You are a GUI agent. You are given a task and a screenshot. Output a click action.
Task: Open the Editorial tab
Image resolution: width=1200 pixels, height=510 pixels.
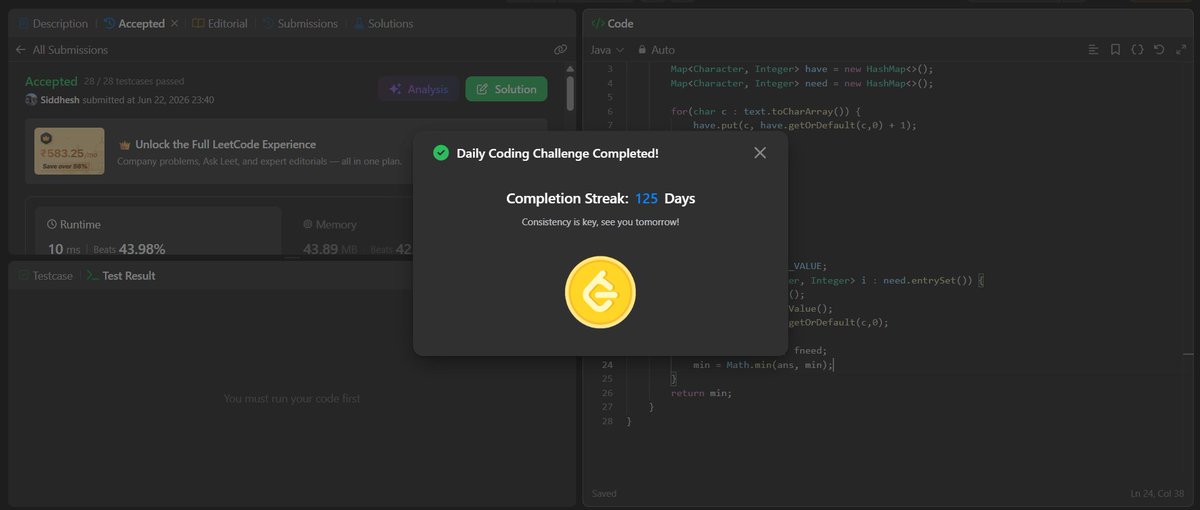[x=219, y=23]
